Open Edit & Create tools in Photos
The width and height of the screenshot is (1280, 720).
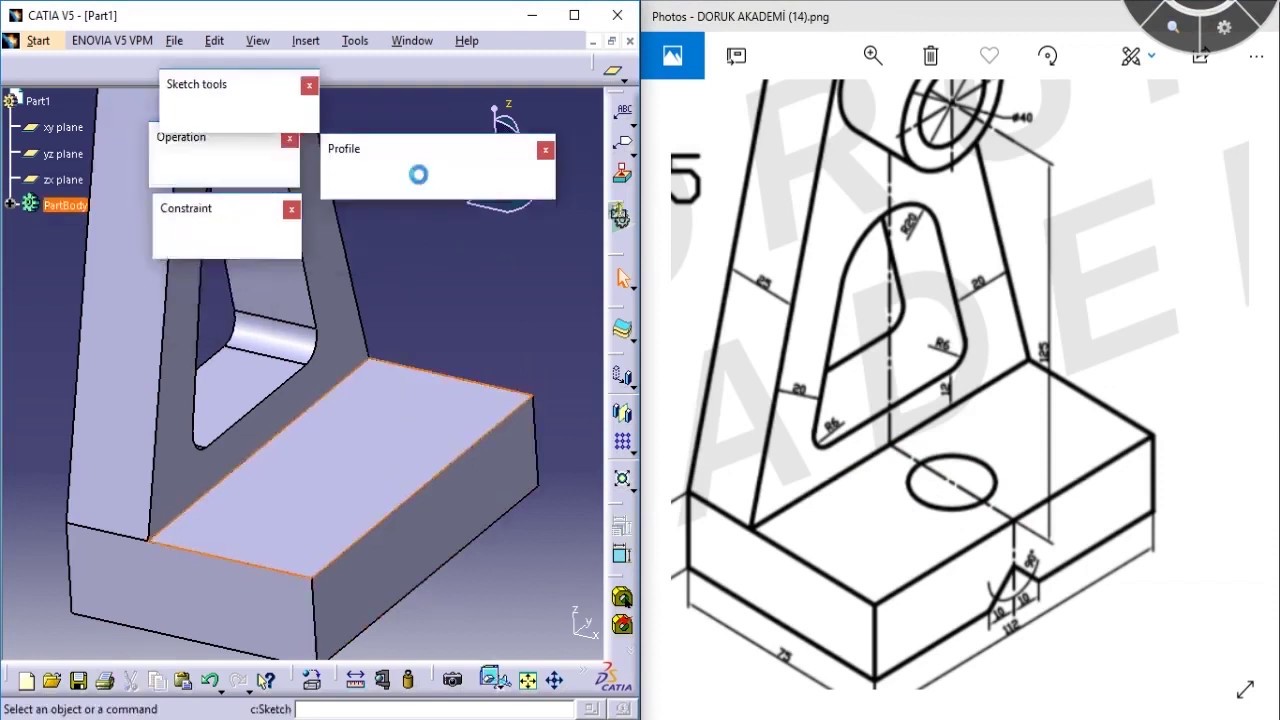[1131, 56]
